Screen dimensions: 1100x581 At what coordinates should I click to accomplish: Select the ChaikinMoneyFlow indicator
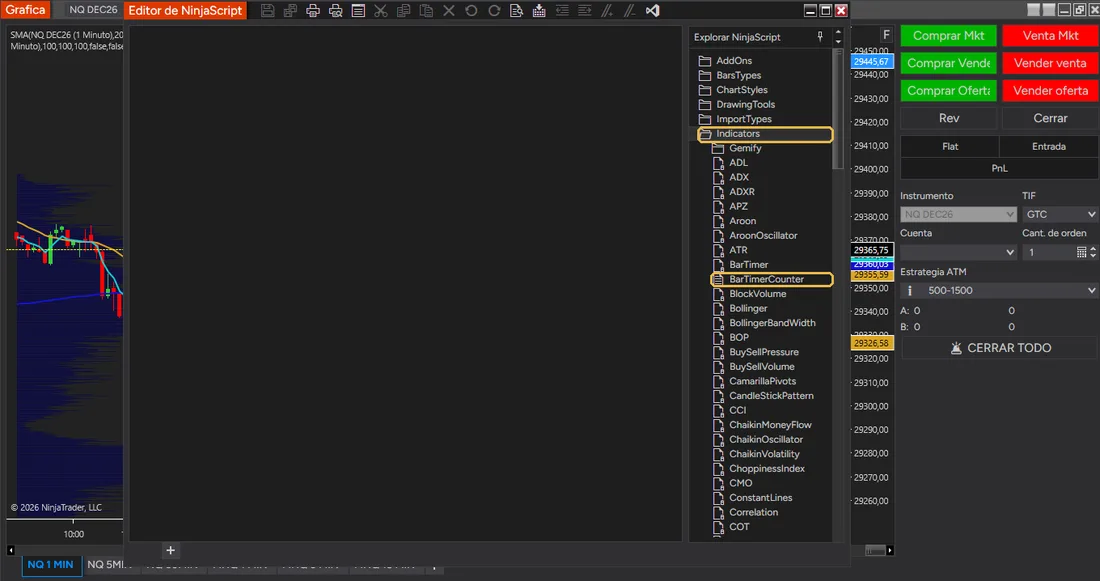(770, 425)
